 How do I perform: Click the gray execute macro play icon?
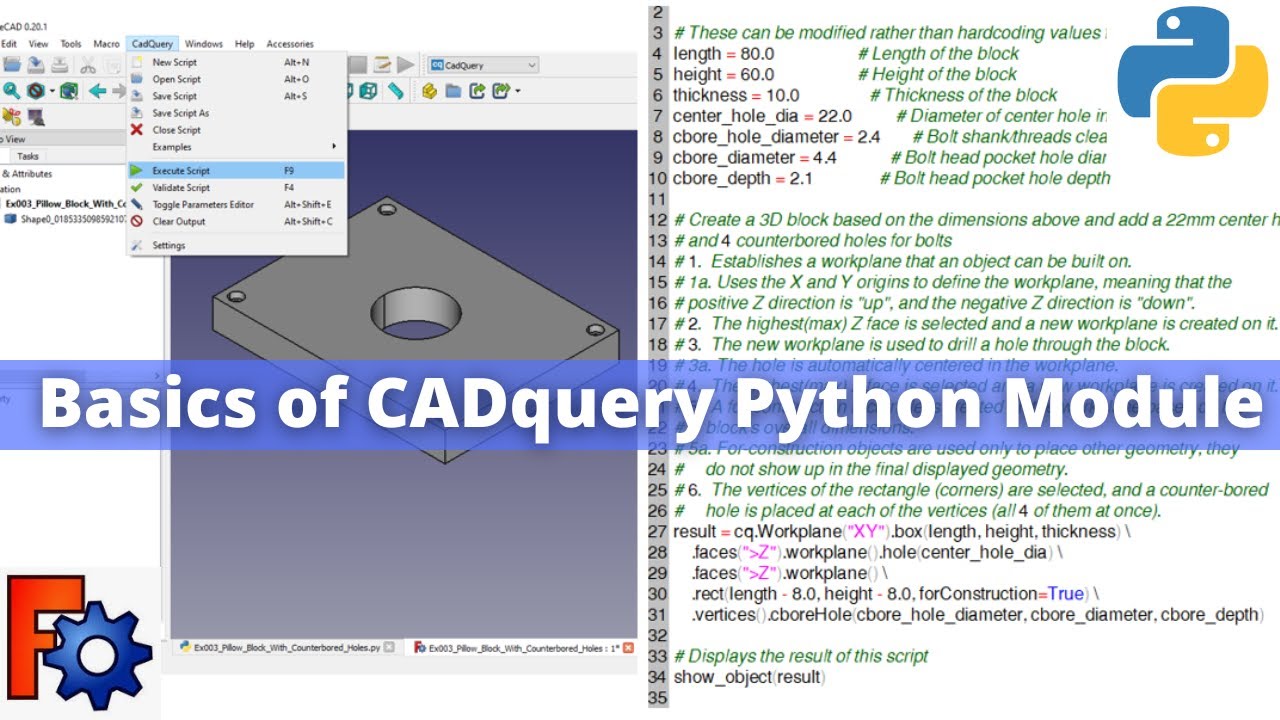405,65
